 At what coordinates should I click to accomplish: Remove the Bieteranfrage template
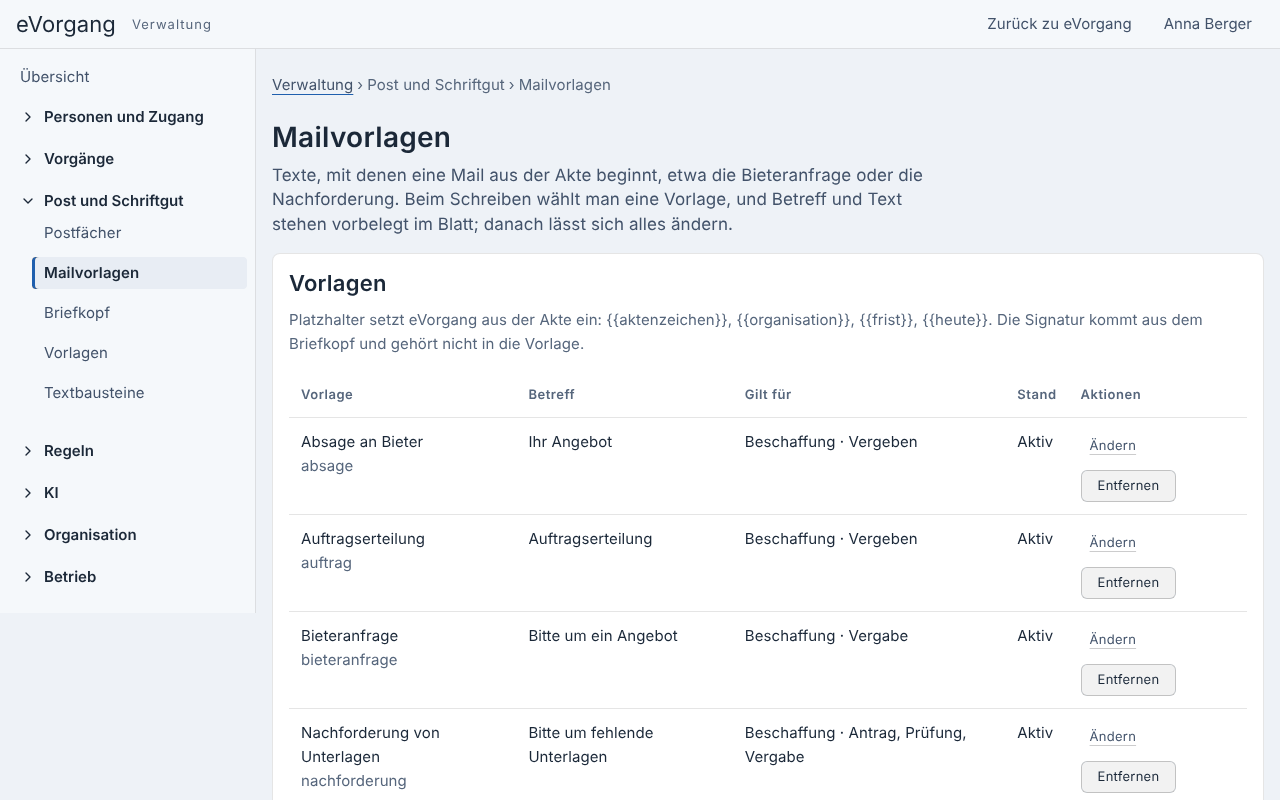coord(1128,680)
